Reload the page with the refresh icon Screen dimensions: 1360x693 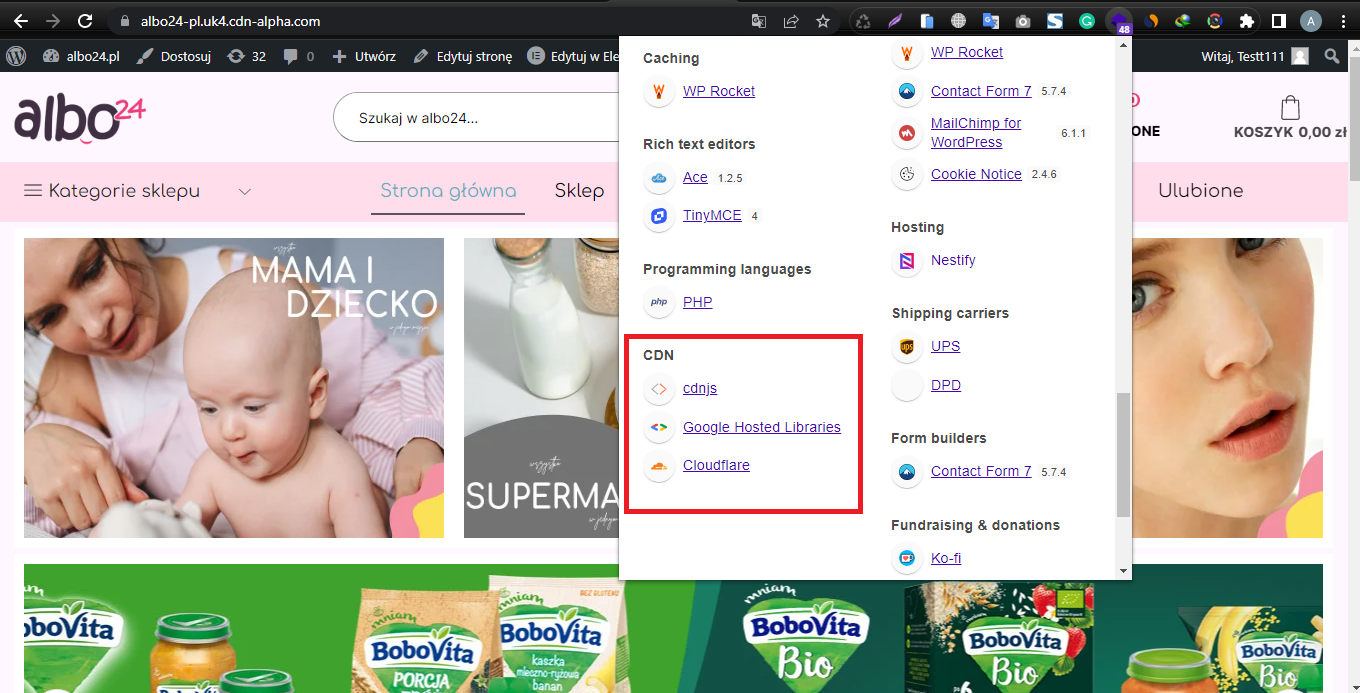click(85, 20)
